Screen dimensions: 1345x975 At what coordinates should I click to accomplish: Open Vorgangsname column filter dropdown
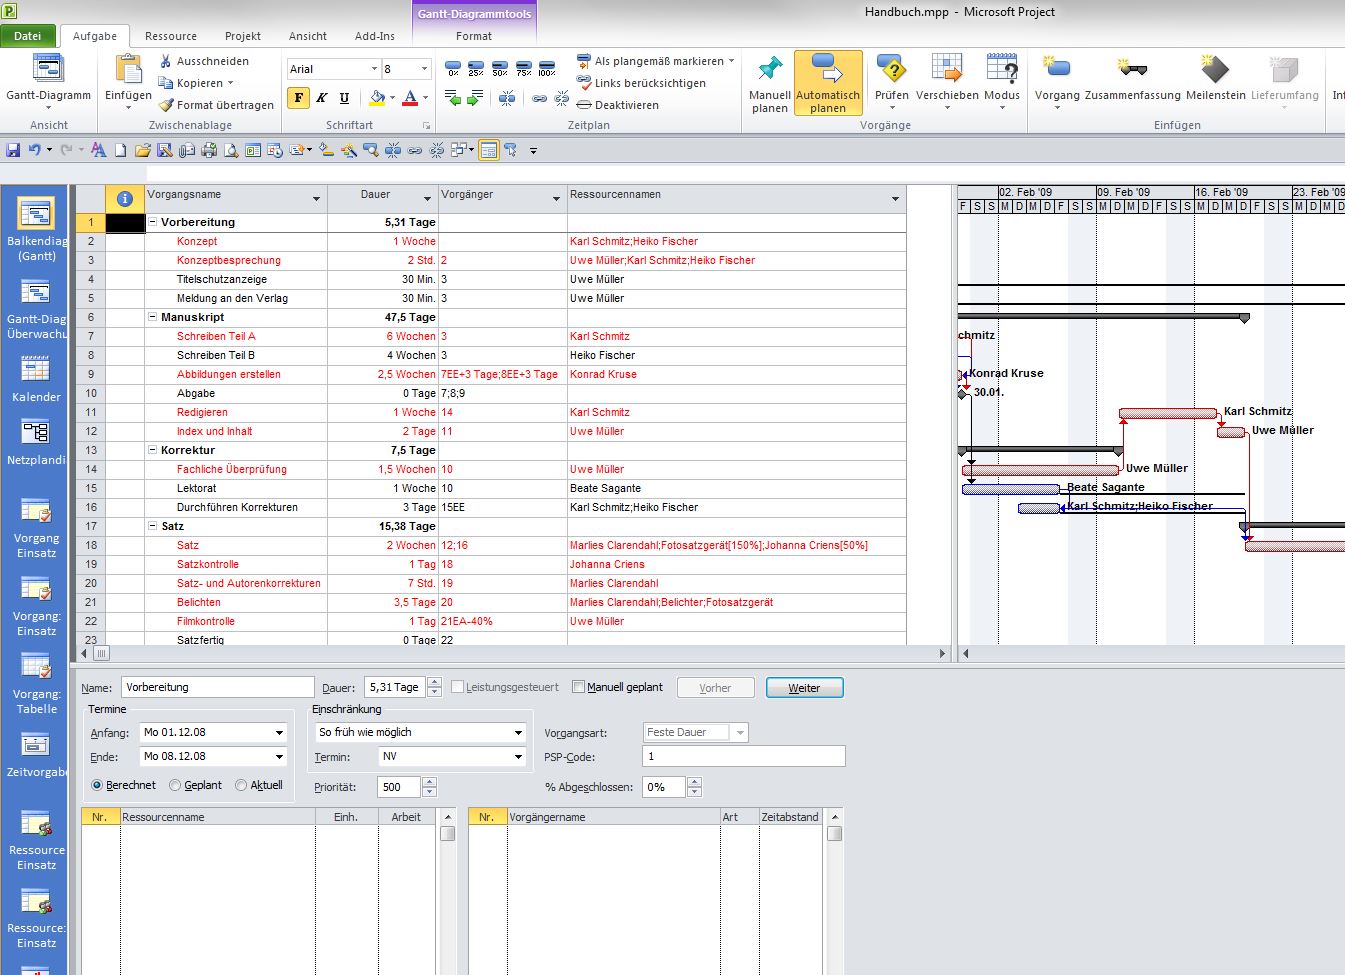(316, 199)
